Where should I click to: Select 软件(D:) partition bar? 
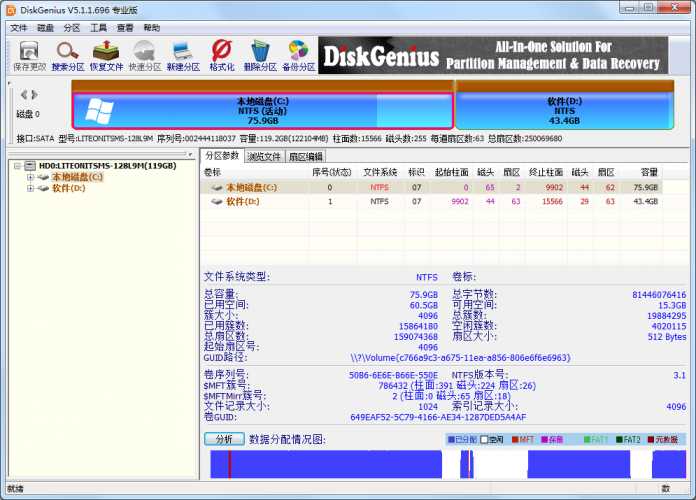[565, 111]
